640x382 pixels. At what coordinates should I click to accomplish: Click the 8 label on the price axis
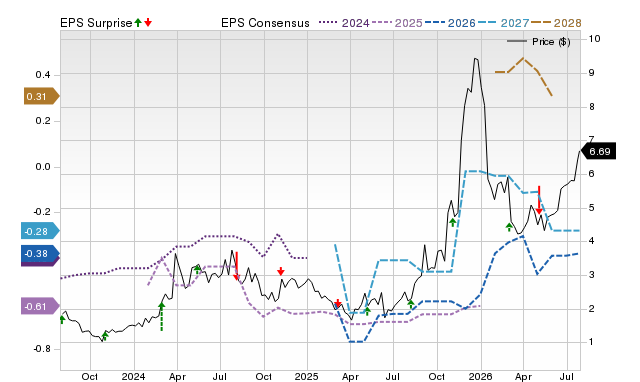[x=591, y=107]
